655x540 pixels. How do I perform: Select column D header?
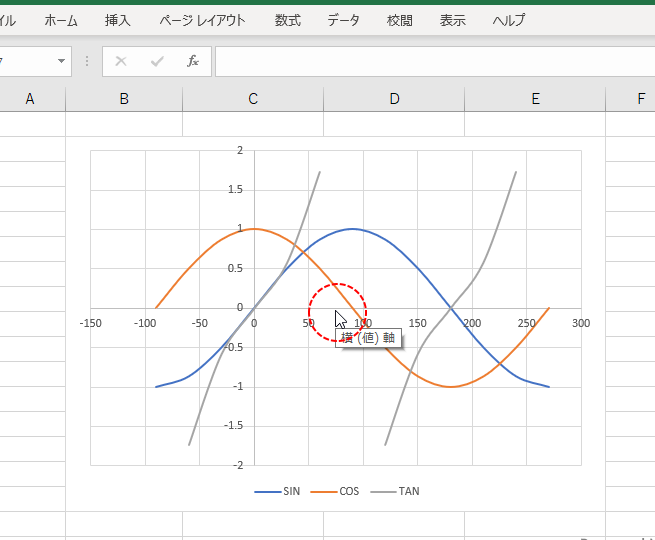pos(394,99)
